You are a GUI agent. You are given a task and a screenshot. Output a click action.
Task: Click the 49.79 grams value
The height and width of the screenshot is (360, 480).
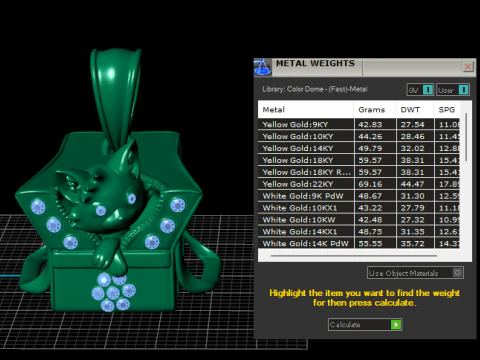coord(370,148)
